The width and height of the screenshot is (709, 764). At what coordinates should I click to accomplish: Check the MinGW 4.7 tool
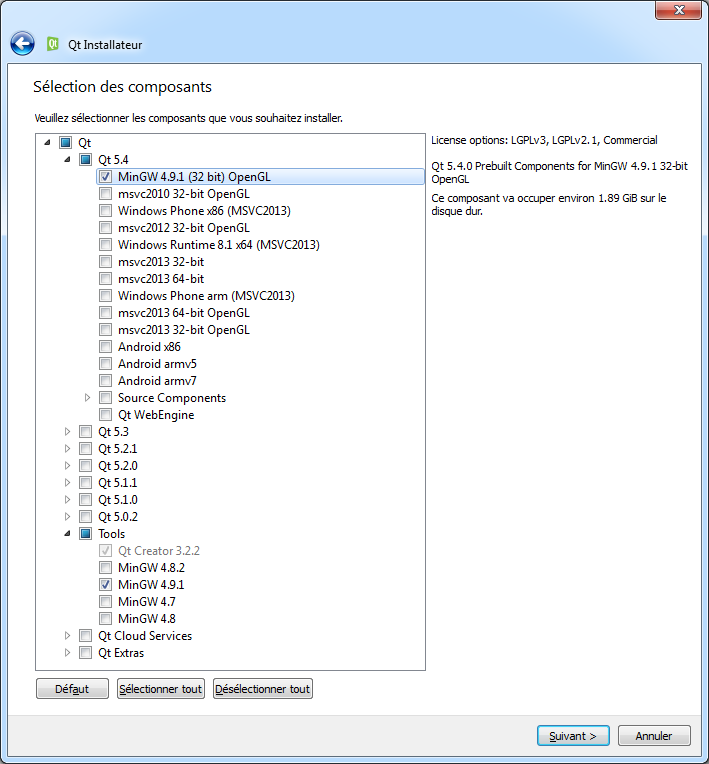coord(105,602)
